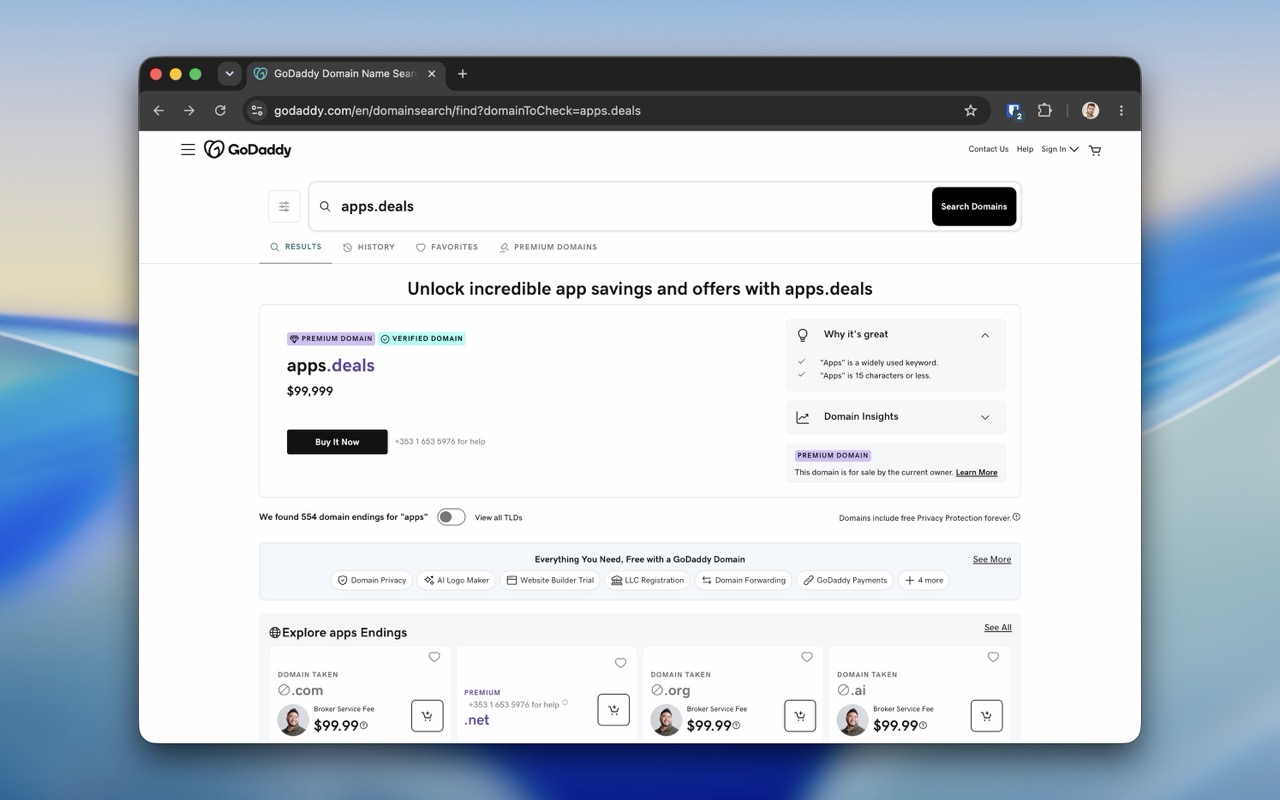Select the LLC Registration chip
Image resolution: width=1280 pixels, height=800 pixels.
click(647, 580)
